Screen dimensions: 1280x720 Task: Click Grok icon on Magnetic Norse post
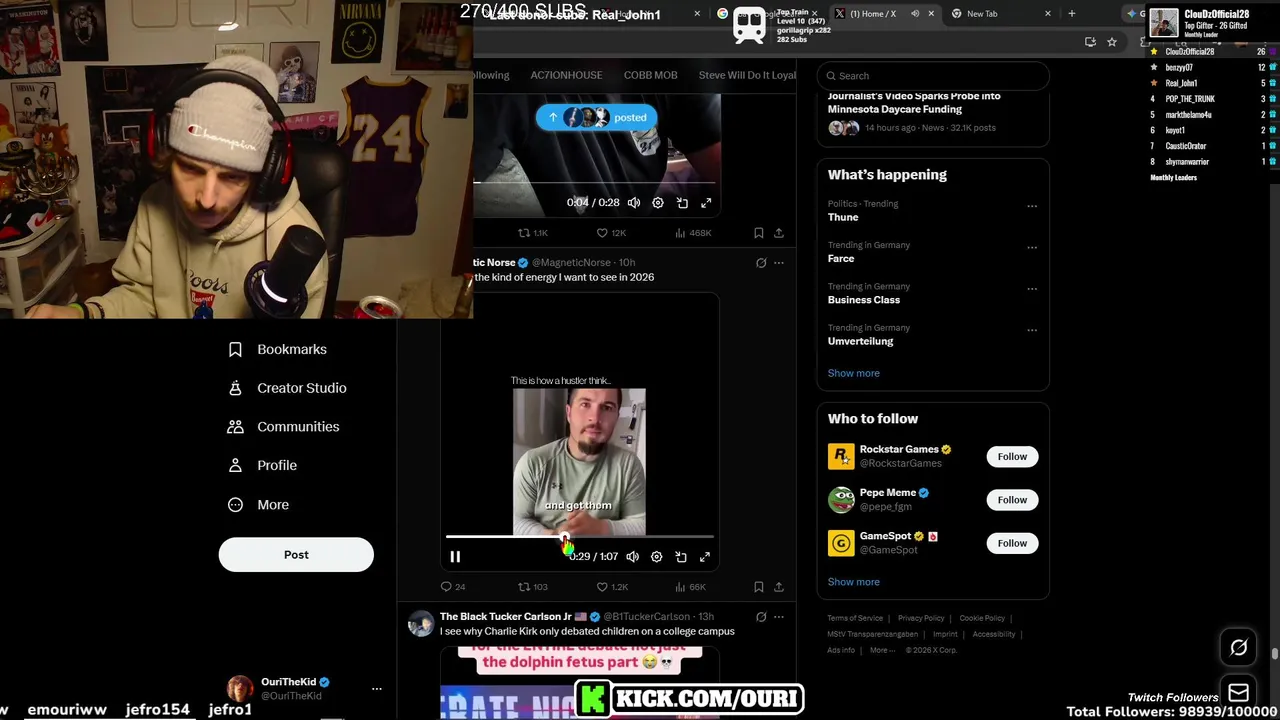pyautogui.click(x=761, y=263)
